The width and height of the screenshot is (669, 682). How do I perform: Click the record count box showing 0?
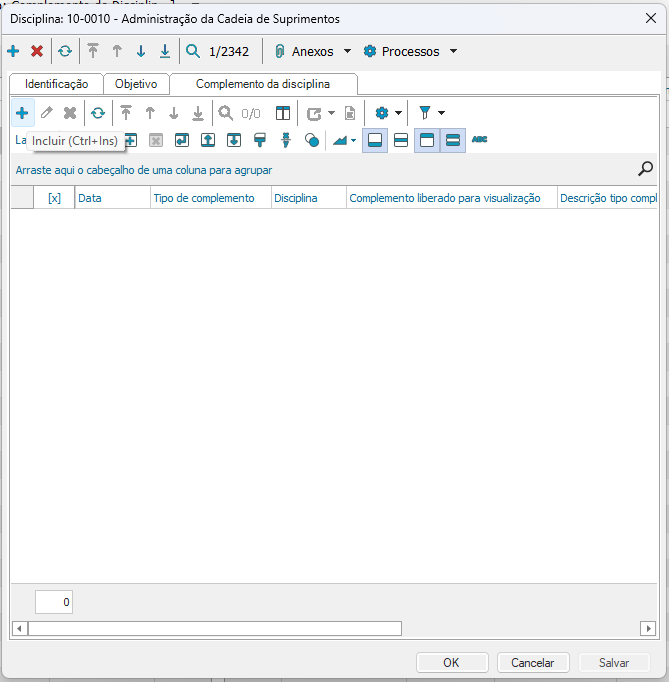(x=54, y=602)
